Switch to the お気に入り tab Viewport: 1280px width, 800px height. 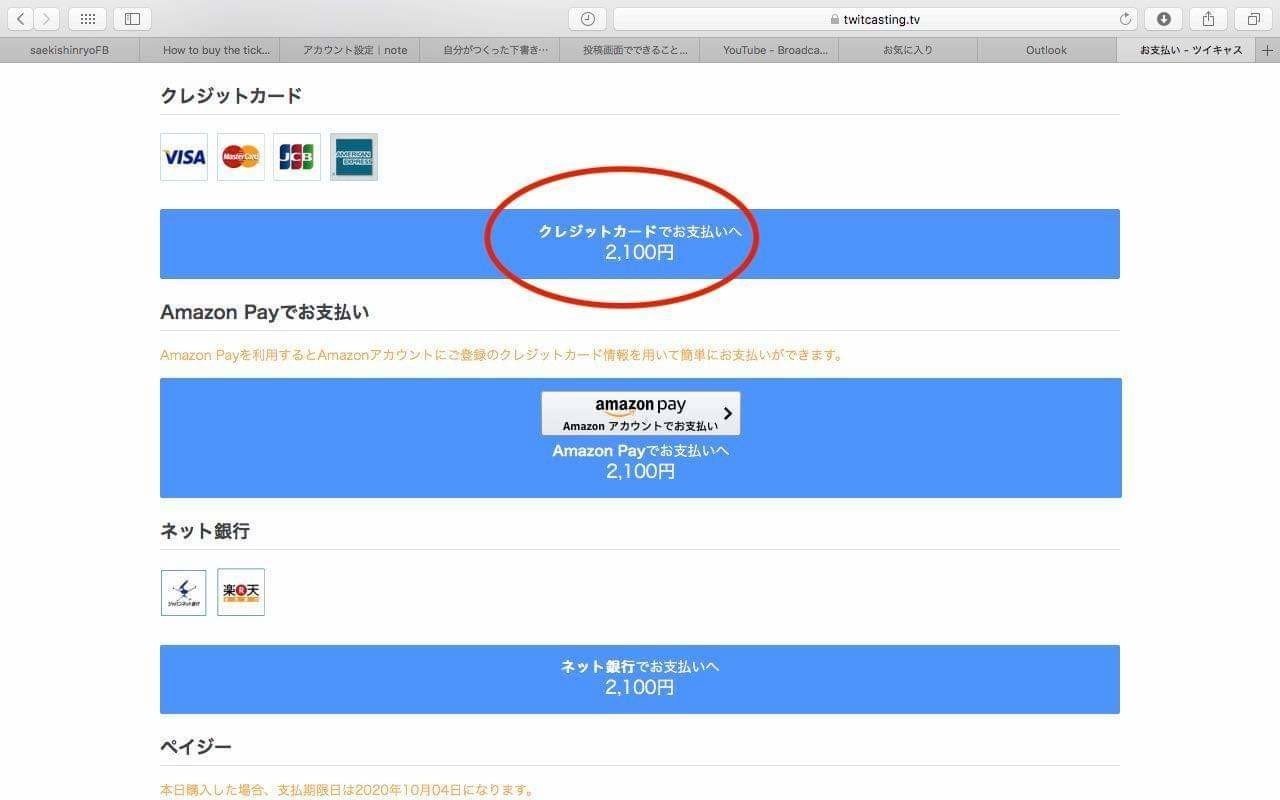tap(908, 50)
